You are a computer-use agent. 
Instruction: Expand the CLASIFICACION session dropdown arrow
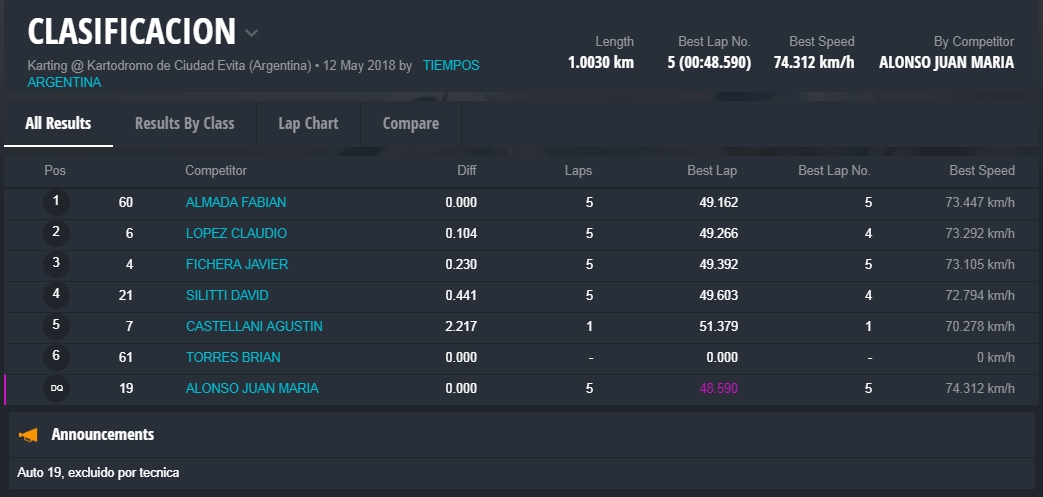[x=251, y=33]
